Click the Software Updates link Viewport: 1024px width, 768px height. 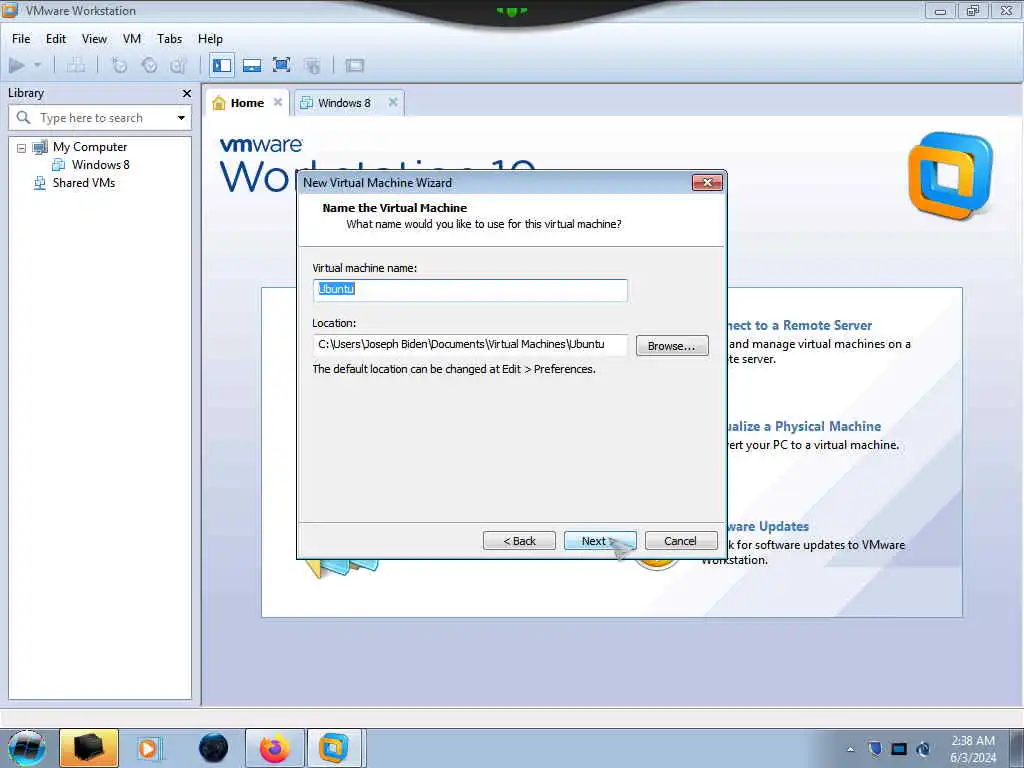pyautogui.click(x=768, y=526)
